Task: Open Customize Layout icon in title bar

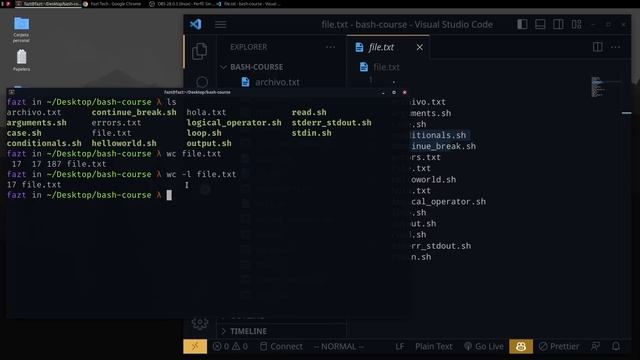Action: tap(576, 24)
